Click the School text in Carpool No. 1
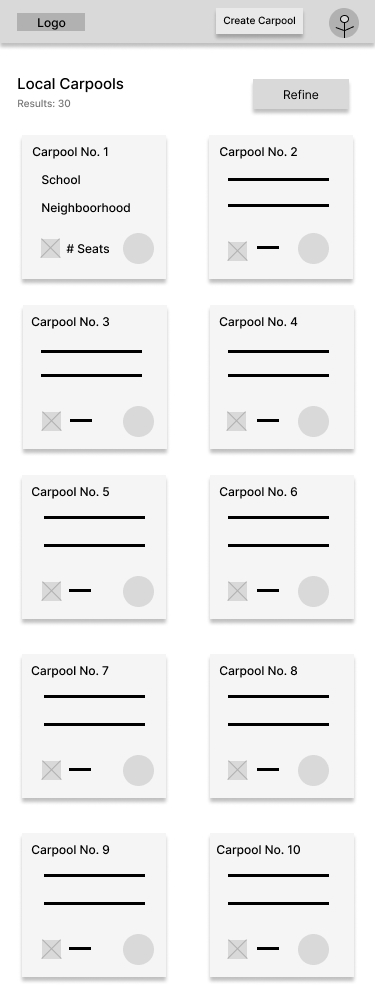This screenshot has height=1005, width=375. pyautogui.click(x=61, y=179)
